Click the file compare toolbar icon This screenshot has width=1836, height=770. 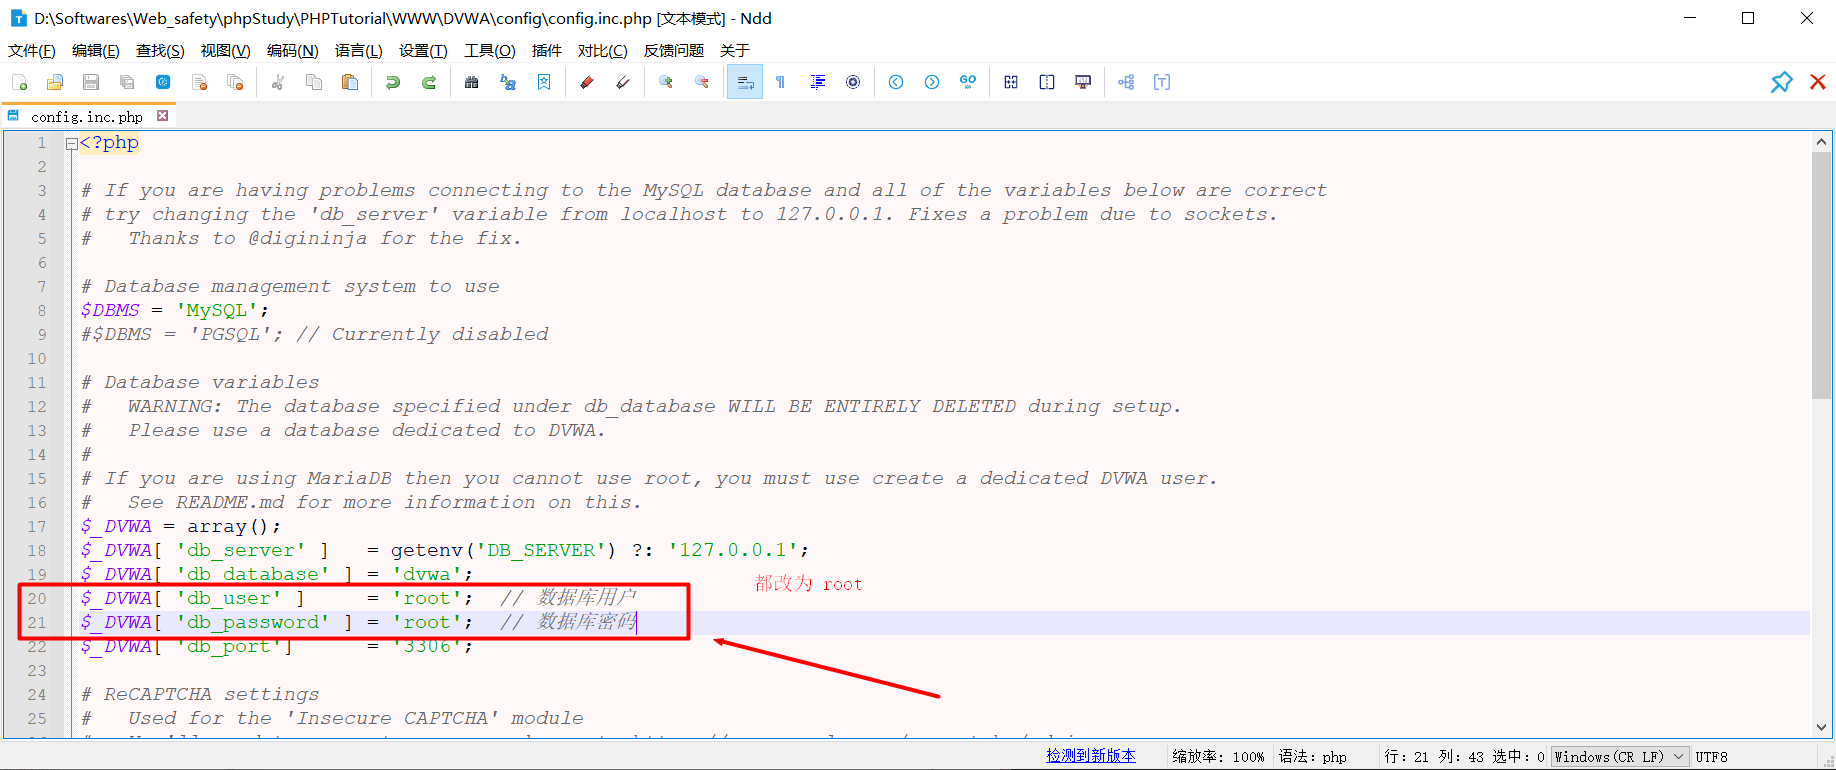(x=1011, y=82)
